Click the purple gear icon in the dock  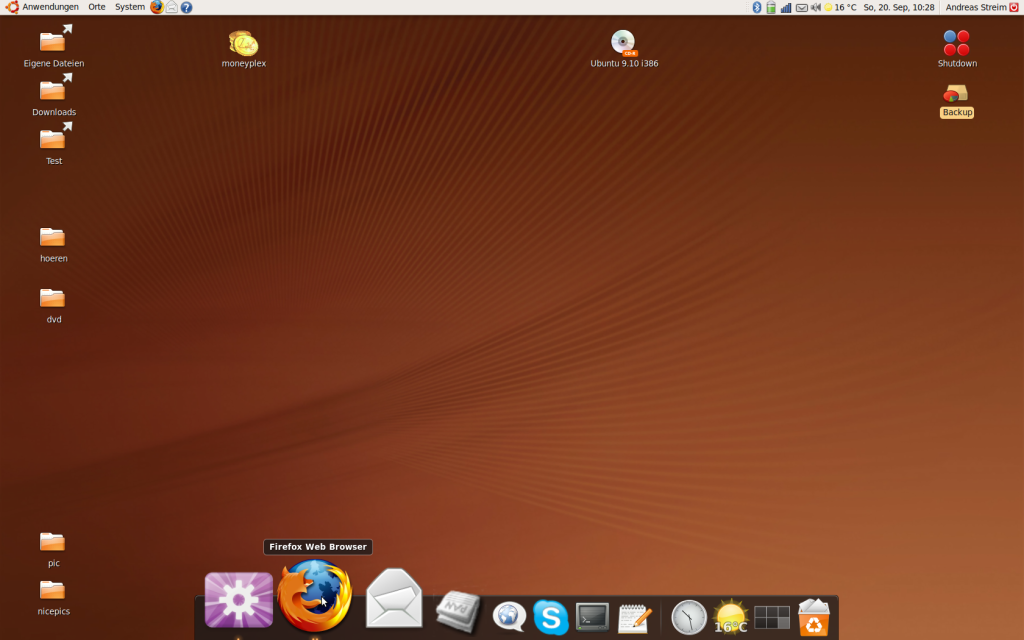[239, 600]
